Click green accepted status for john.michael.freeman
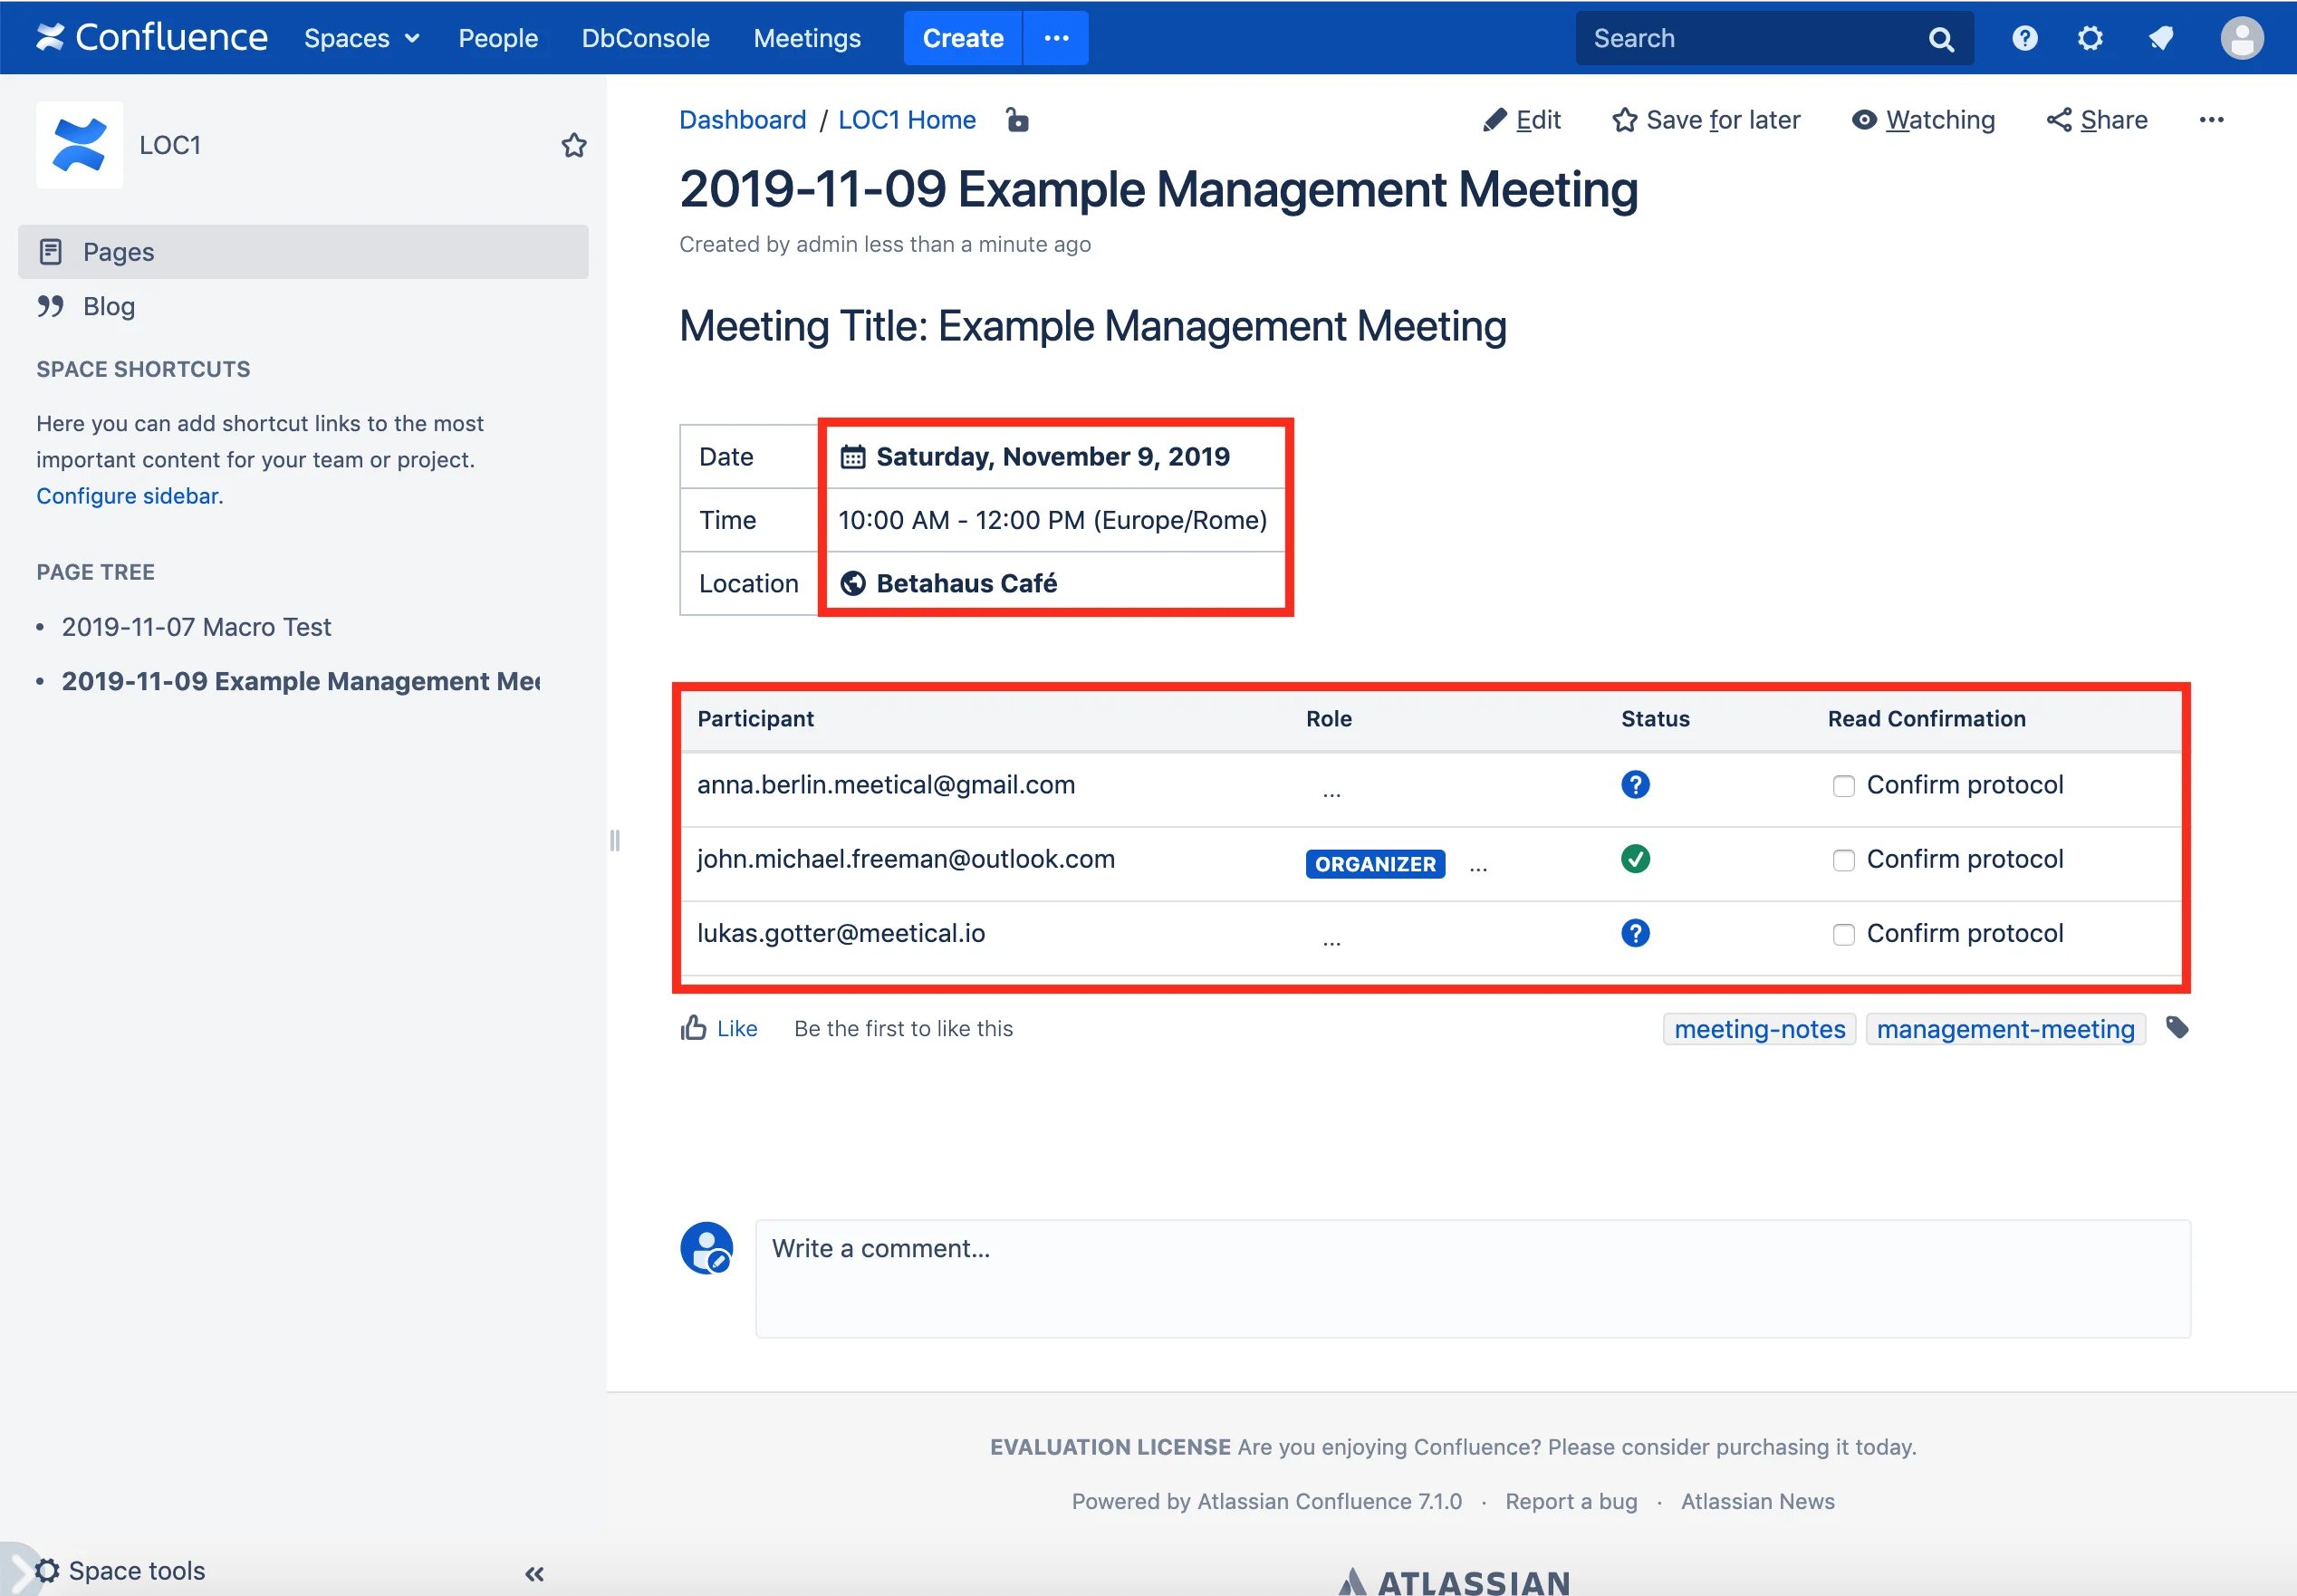The height and width of the screenshot is (1596, 2297). (1635, 859)
